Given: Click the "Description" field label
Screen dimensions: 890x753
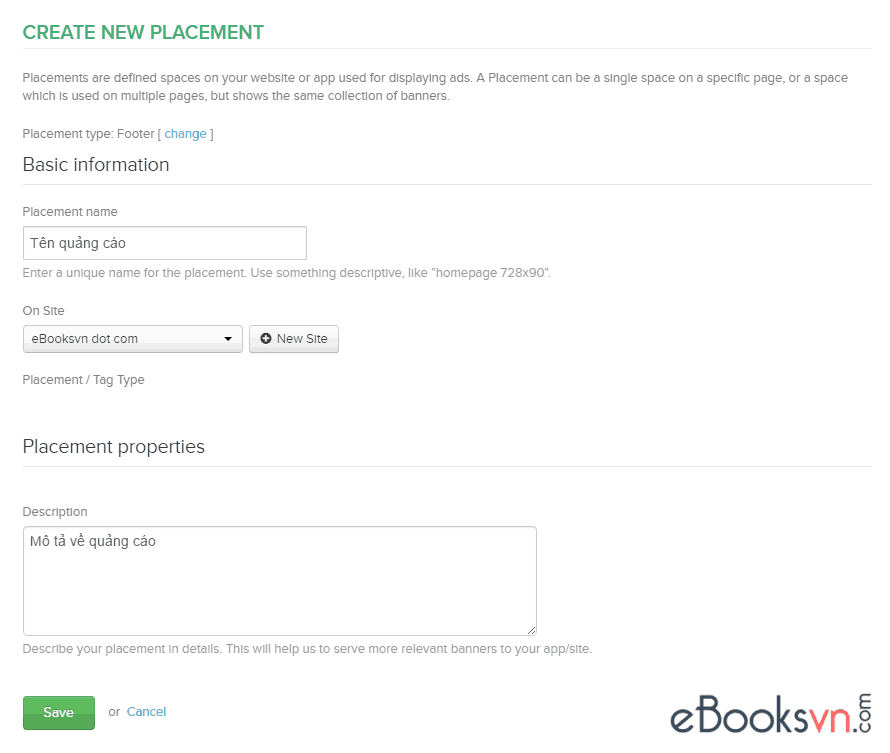Looking at the screenshot, I should [x=55, y=512].
